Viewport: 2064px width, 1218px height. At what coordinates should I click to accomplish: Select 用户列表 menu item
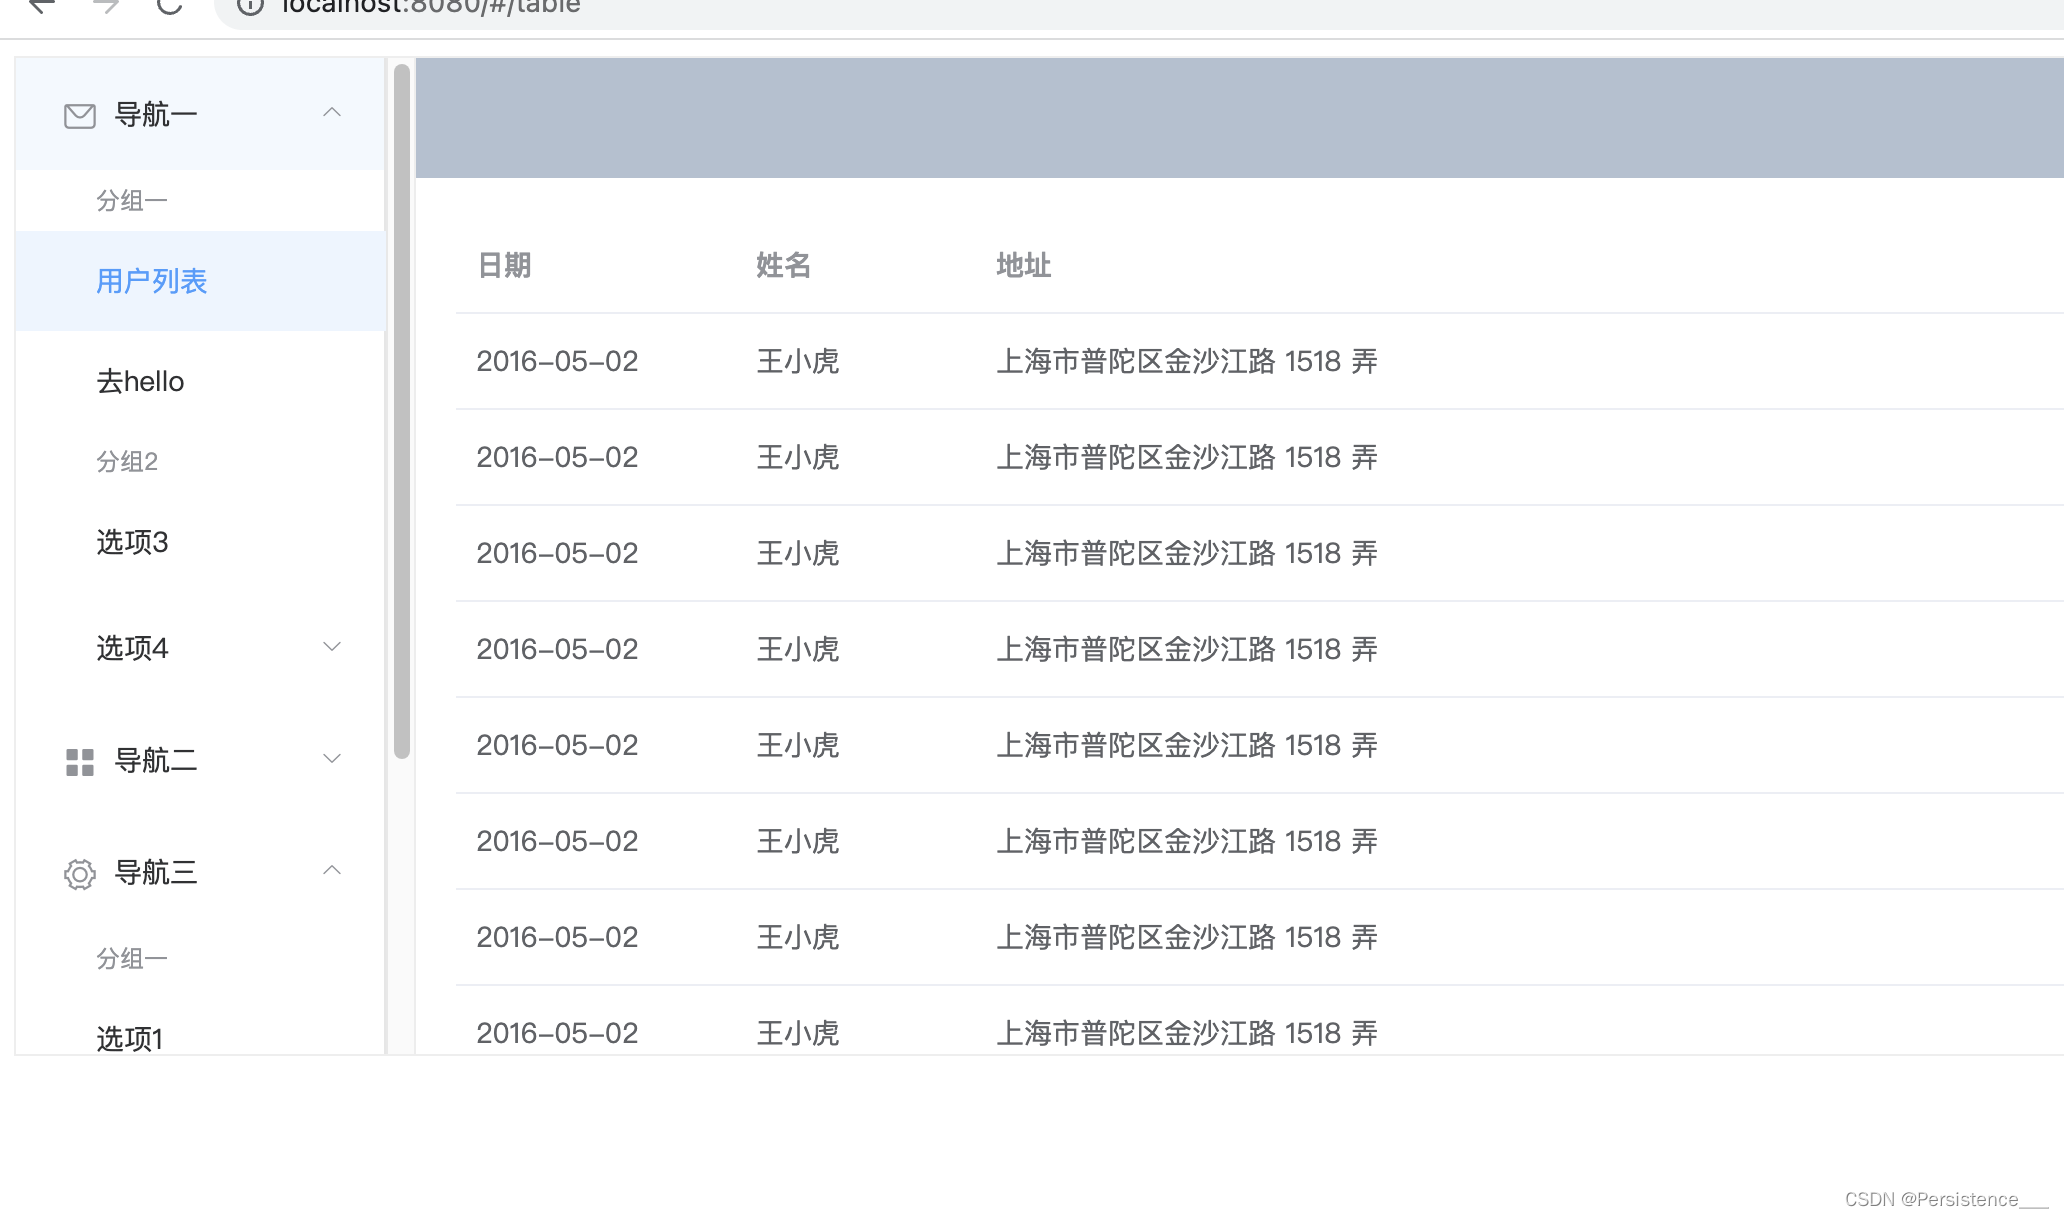[x=152, y=280]
